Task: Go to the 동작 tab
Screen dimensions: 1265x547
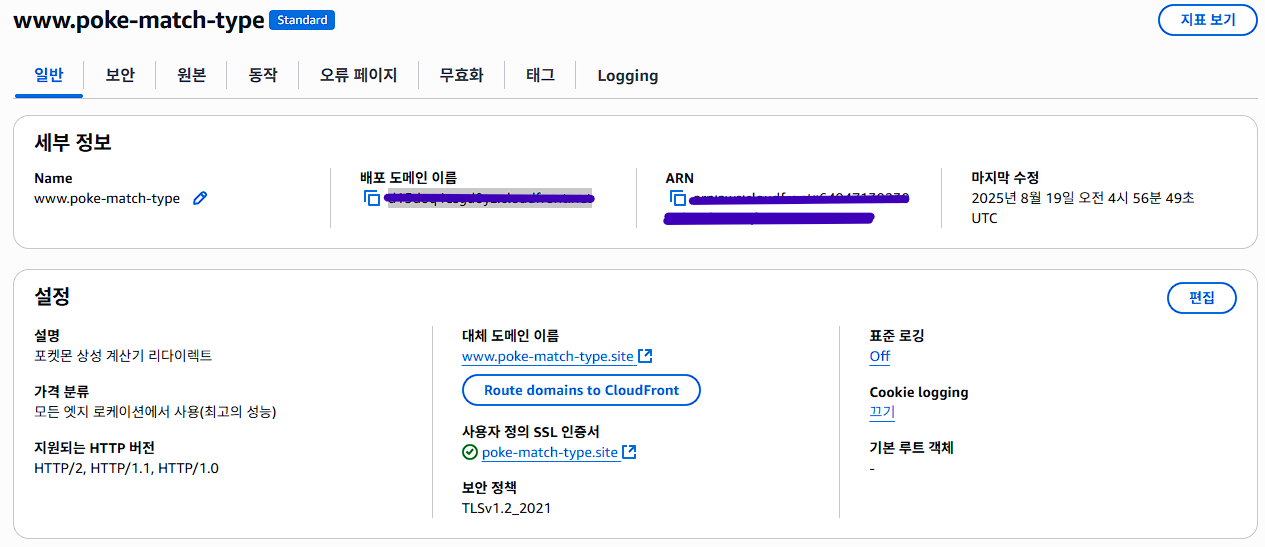Action: pos(262,75)
